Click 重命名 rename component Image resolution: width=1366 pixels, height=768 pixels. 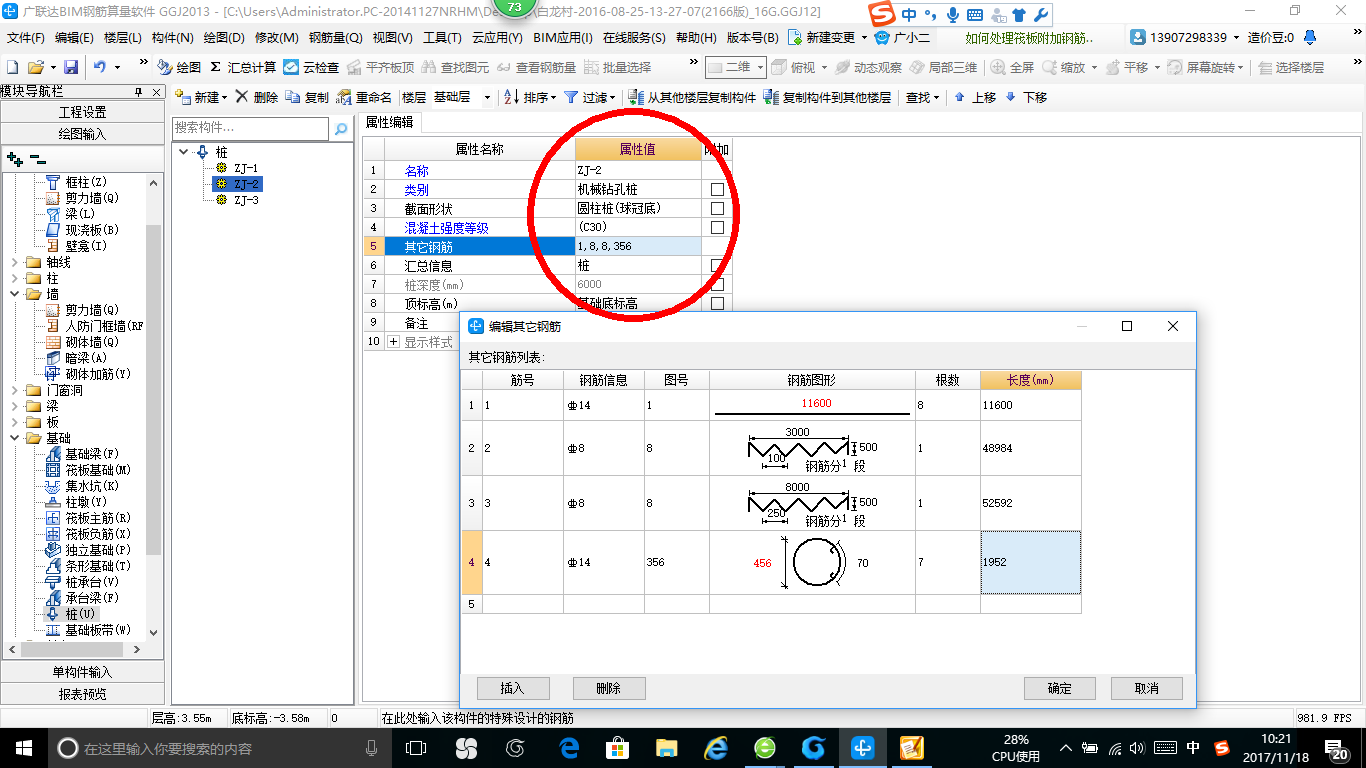(x=364, y=97)
